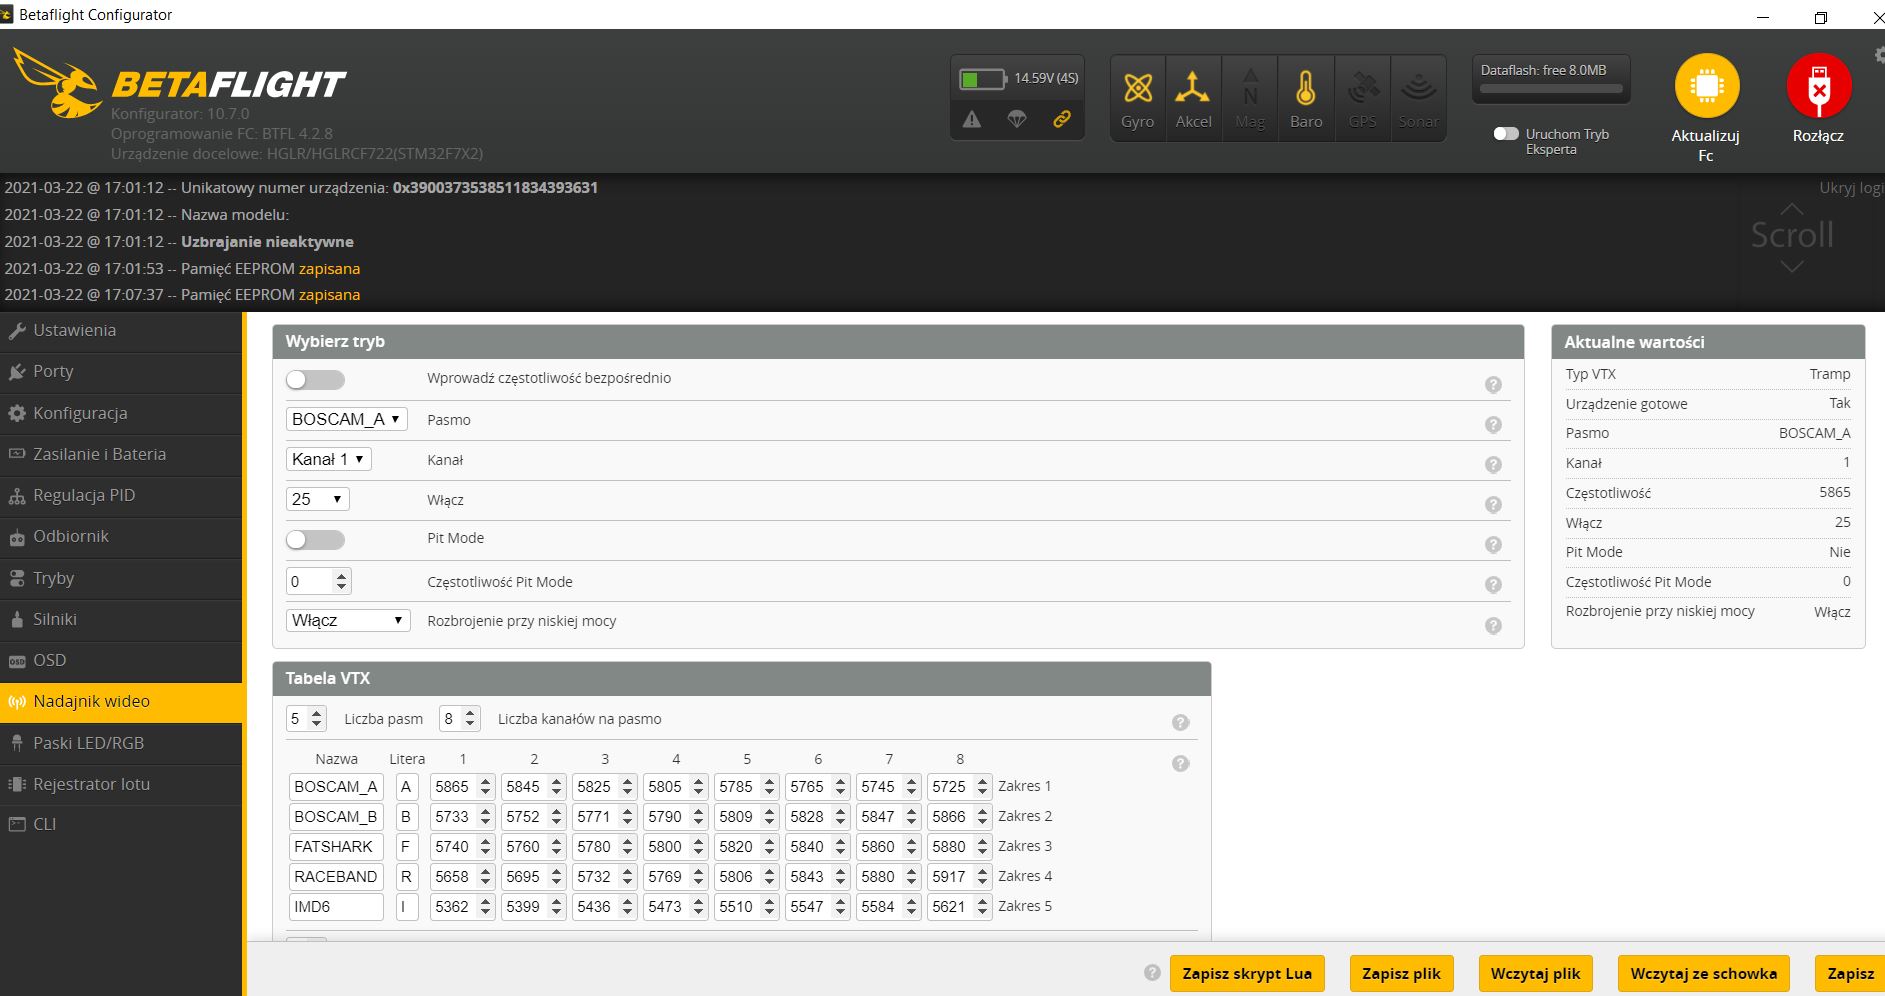Image resolution: width=1885 pixels, height=996 pixels.
Task: Open the Ustawienia tab
Action: pyautogui.click(x=121, y=331)
